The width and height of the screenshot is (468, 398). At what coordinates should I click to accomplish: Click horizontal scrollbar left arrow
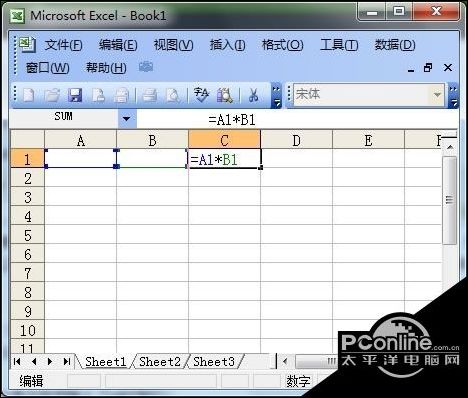click(285, 361)
